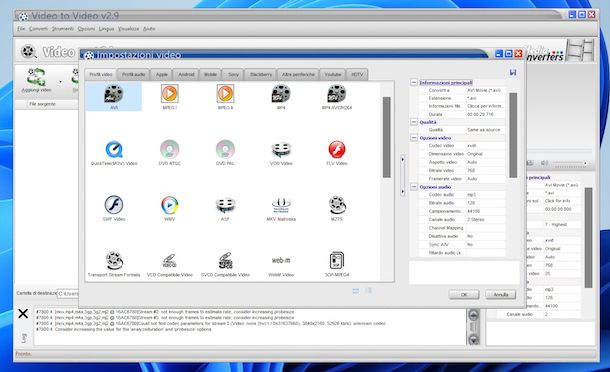Screen dimensions: 610x372
Task: Choose the MPEG I format icon
Action: (x=170, y=94)
